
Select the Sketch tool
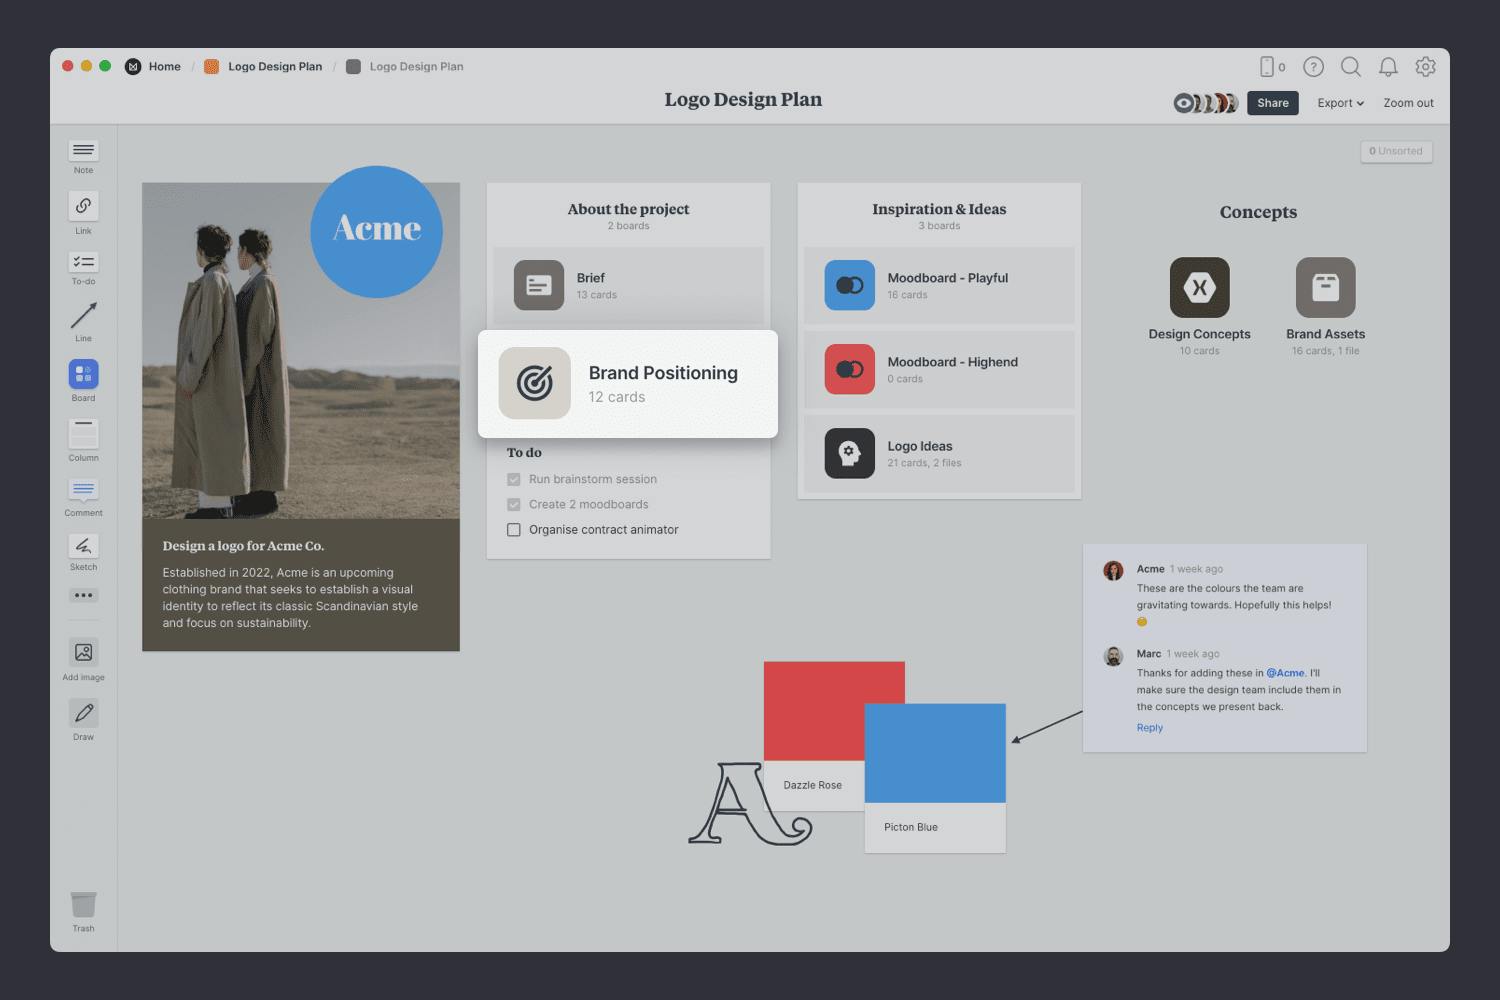coord(83,546)
